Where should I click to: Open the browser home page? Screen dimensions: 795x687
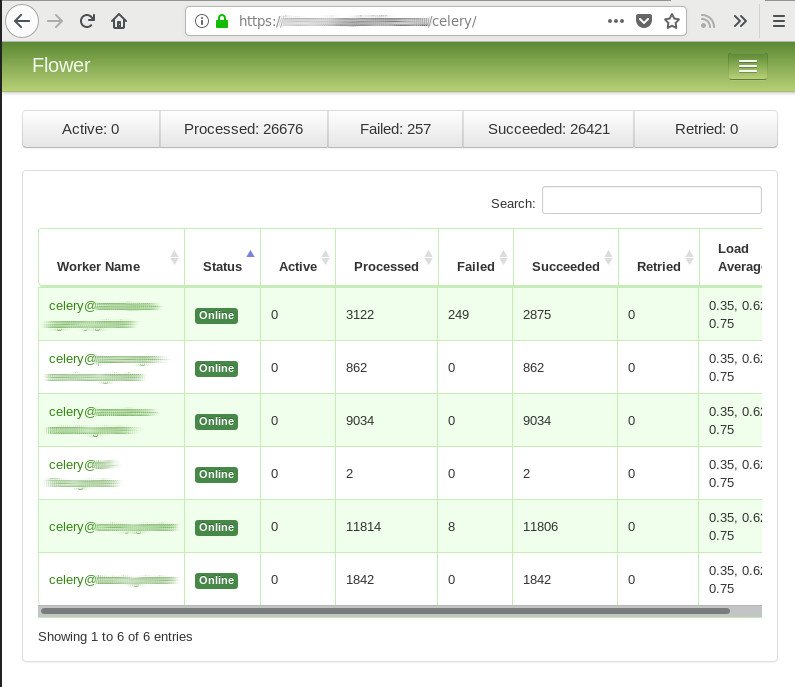click(119, 21)
